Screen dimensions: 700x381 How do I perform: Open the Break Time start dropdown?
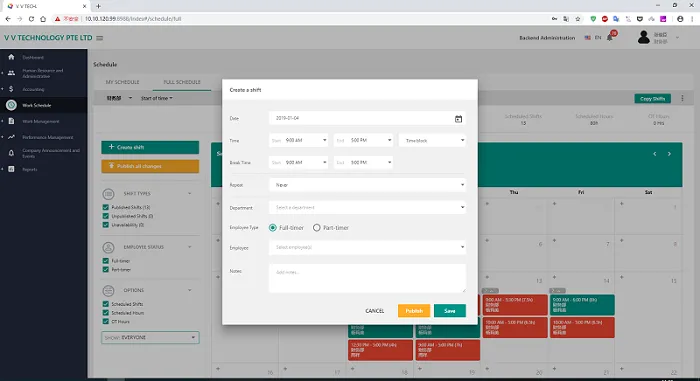point(299,163)
